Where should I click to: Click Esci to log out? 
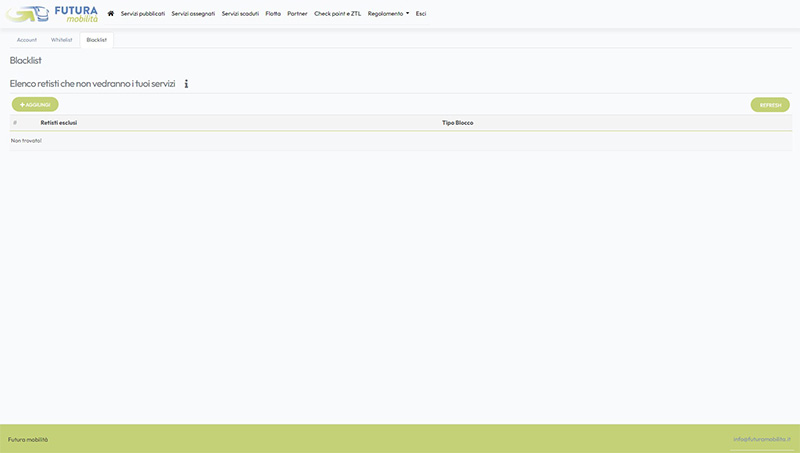point(421,14)
